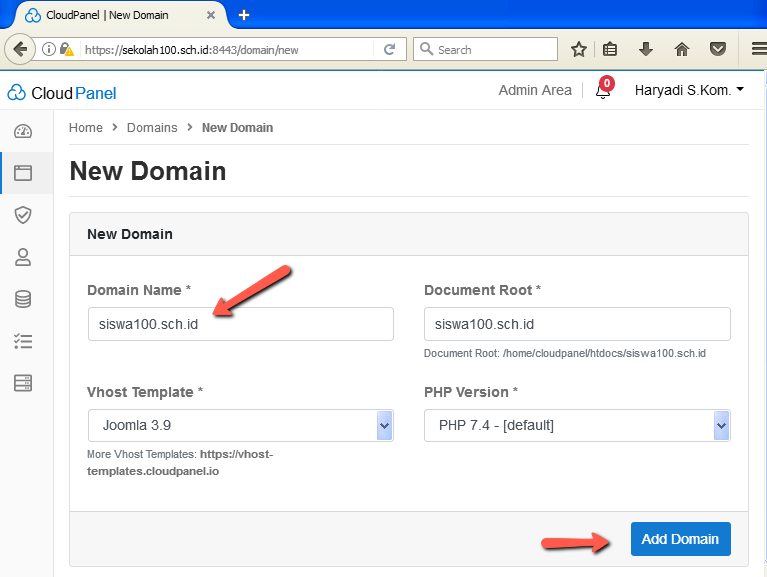Viewport: 767px width, 577px height.
Task: Bookmark this page with the star icon
Action: (578, 49)
